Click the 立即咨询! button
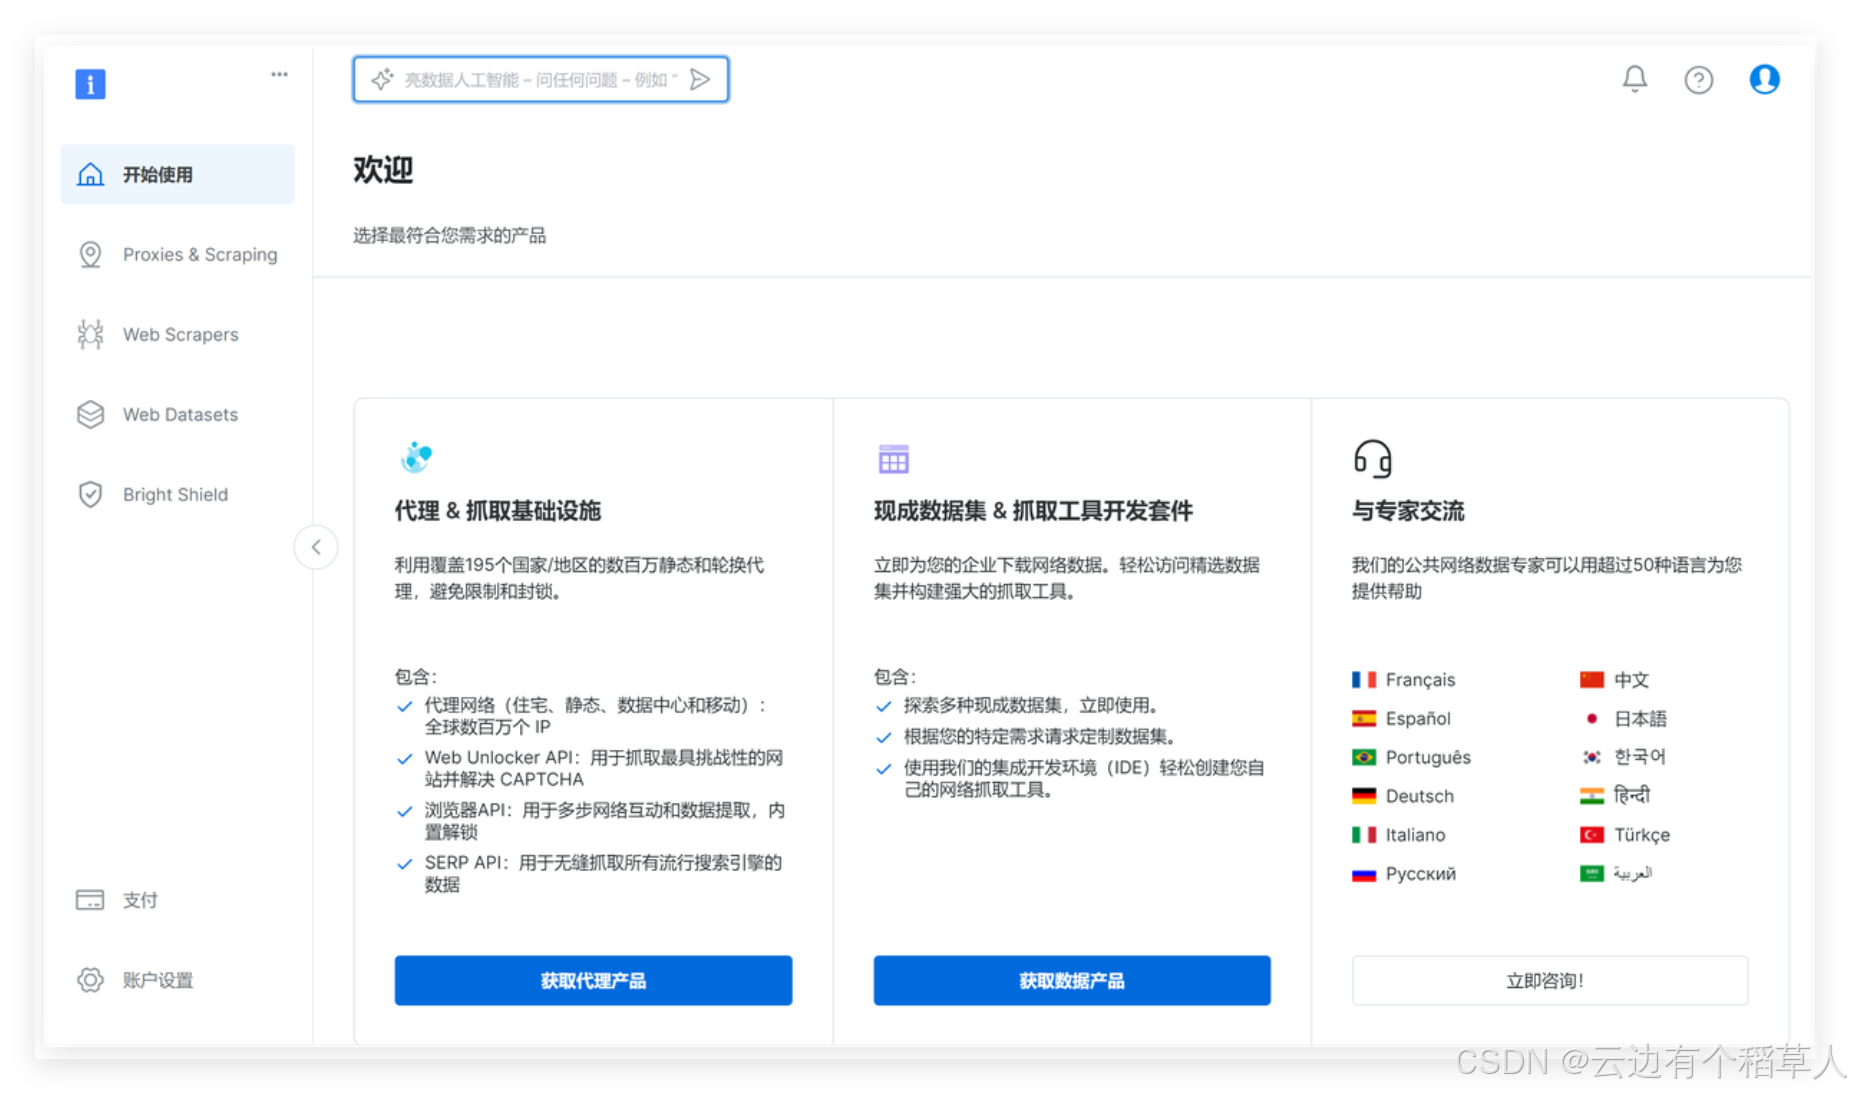The width and height of the screenshot is (1852, 1094). click(1550, 980)
